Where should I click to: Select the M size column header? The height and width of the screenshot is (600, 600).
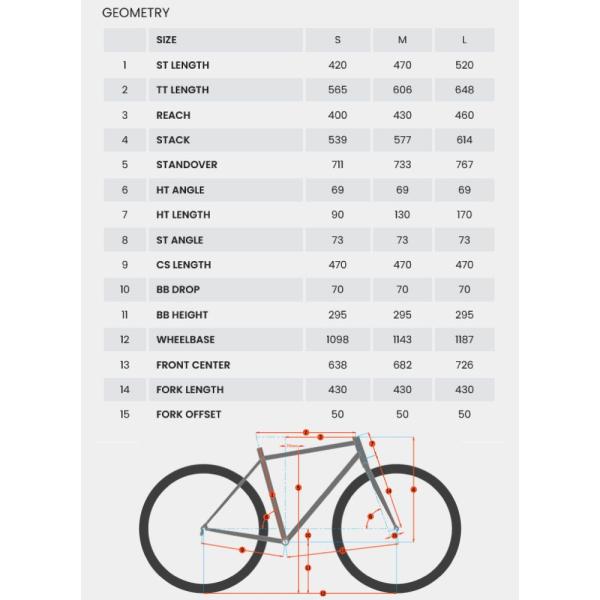(x=402, y=40)
